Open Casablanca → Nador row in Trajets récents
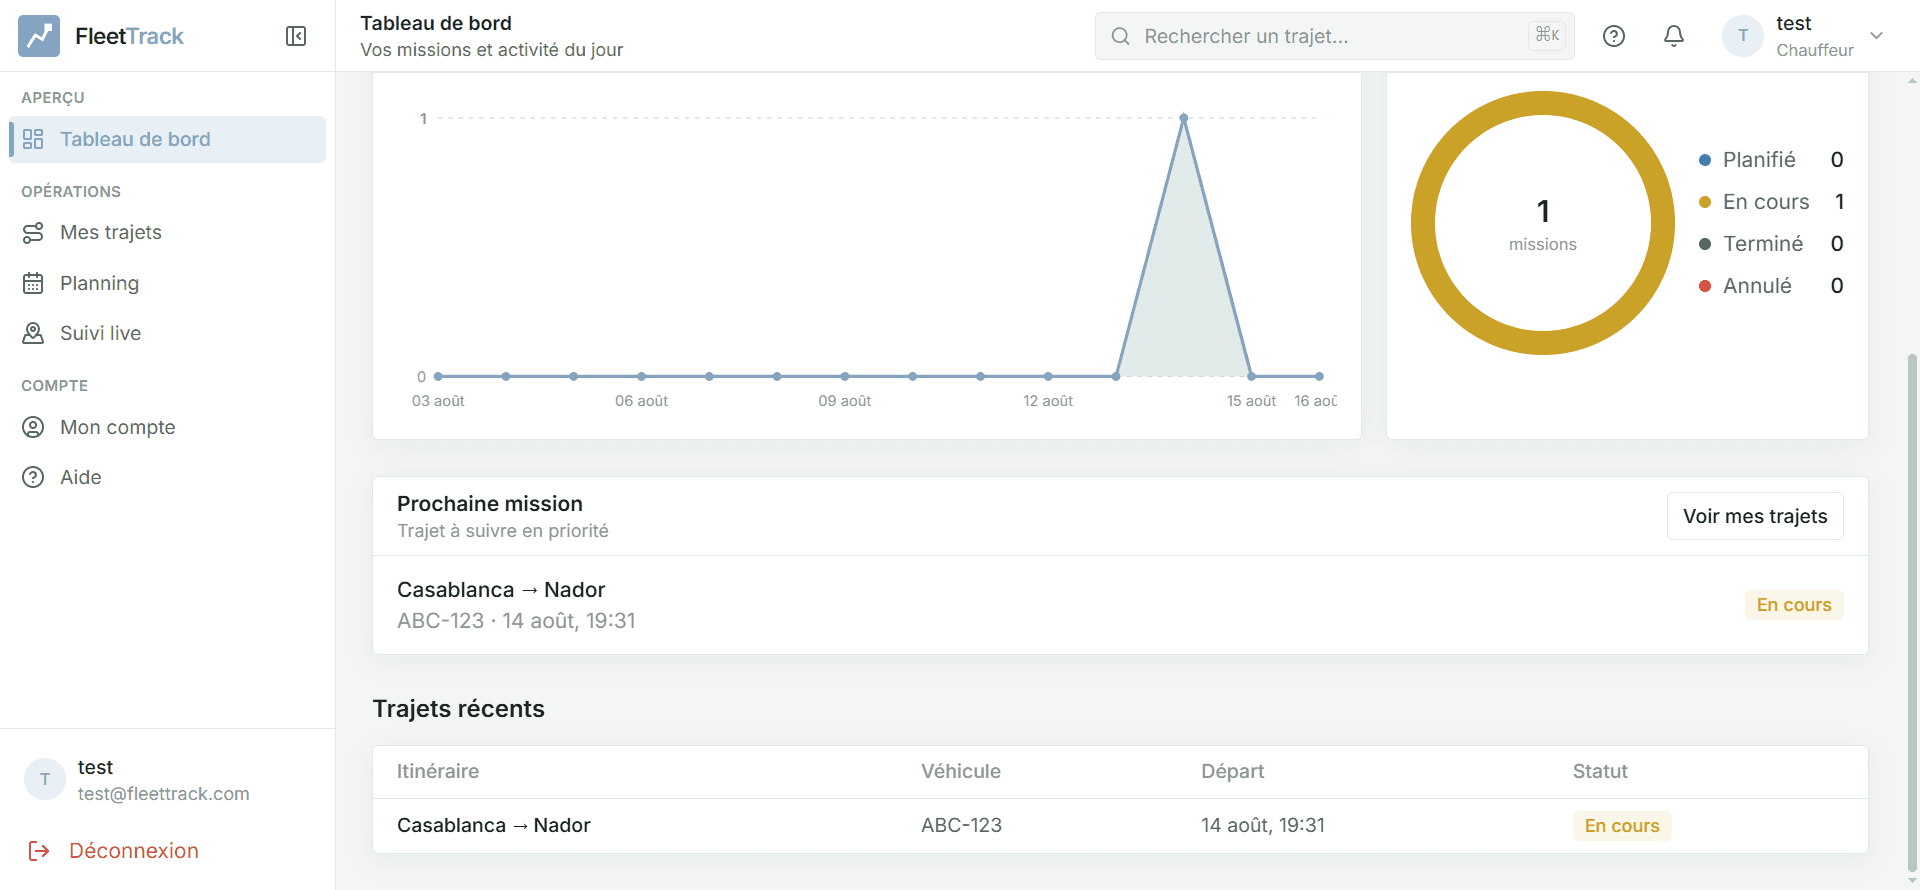Image resolution: width=1920 pixels, height=890 pixels. point(1120,826)
